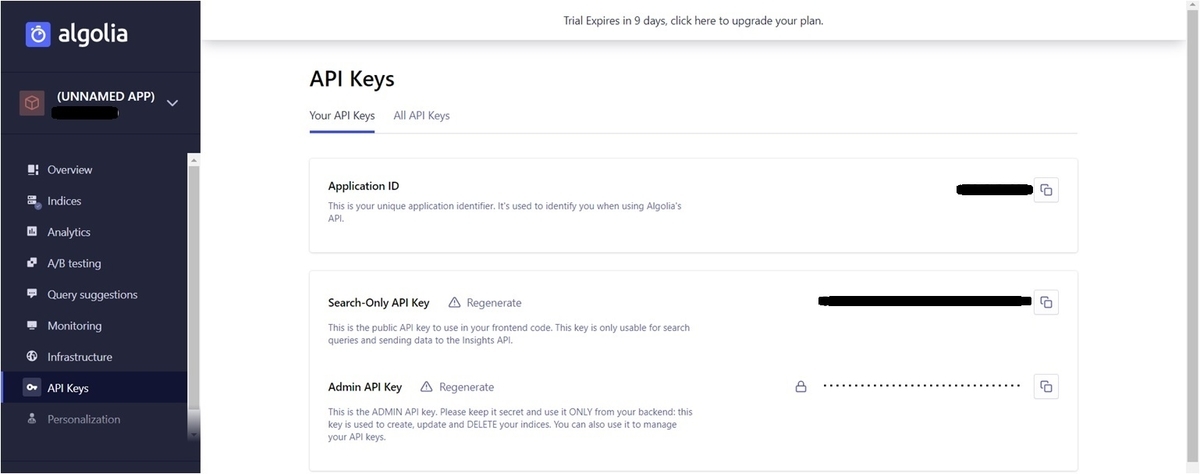Open the Indices section
Viewport: 1200px width, 474px height.
pos(64,201)
